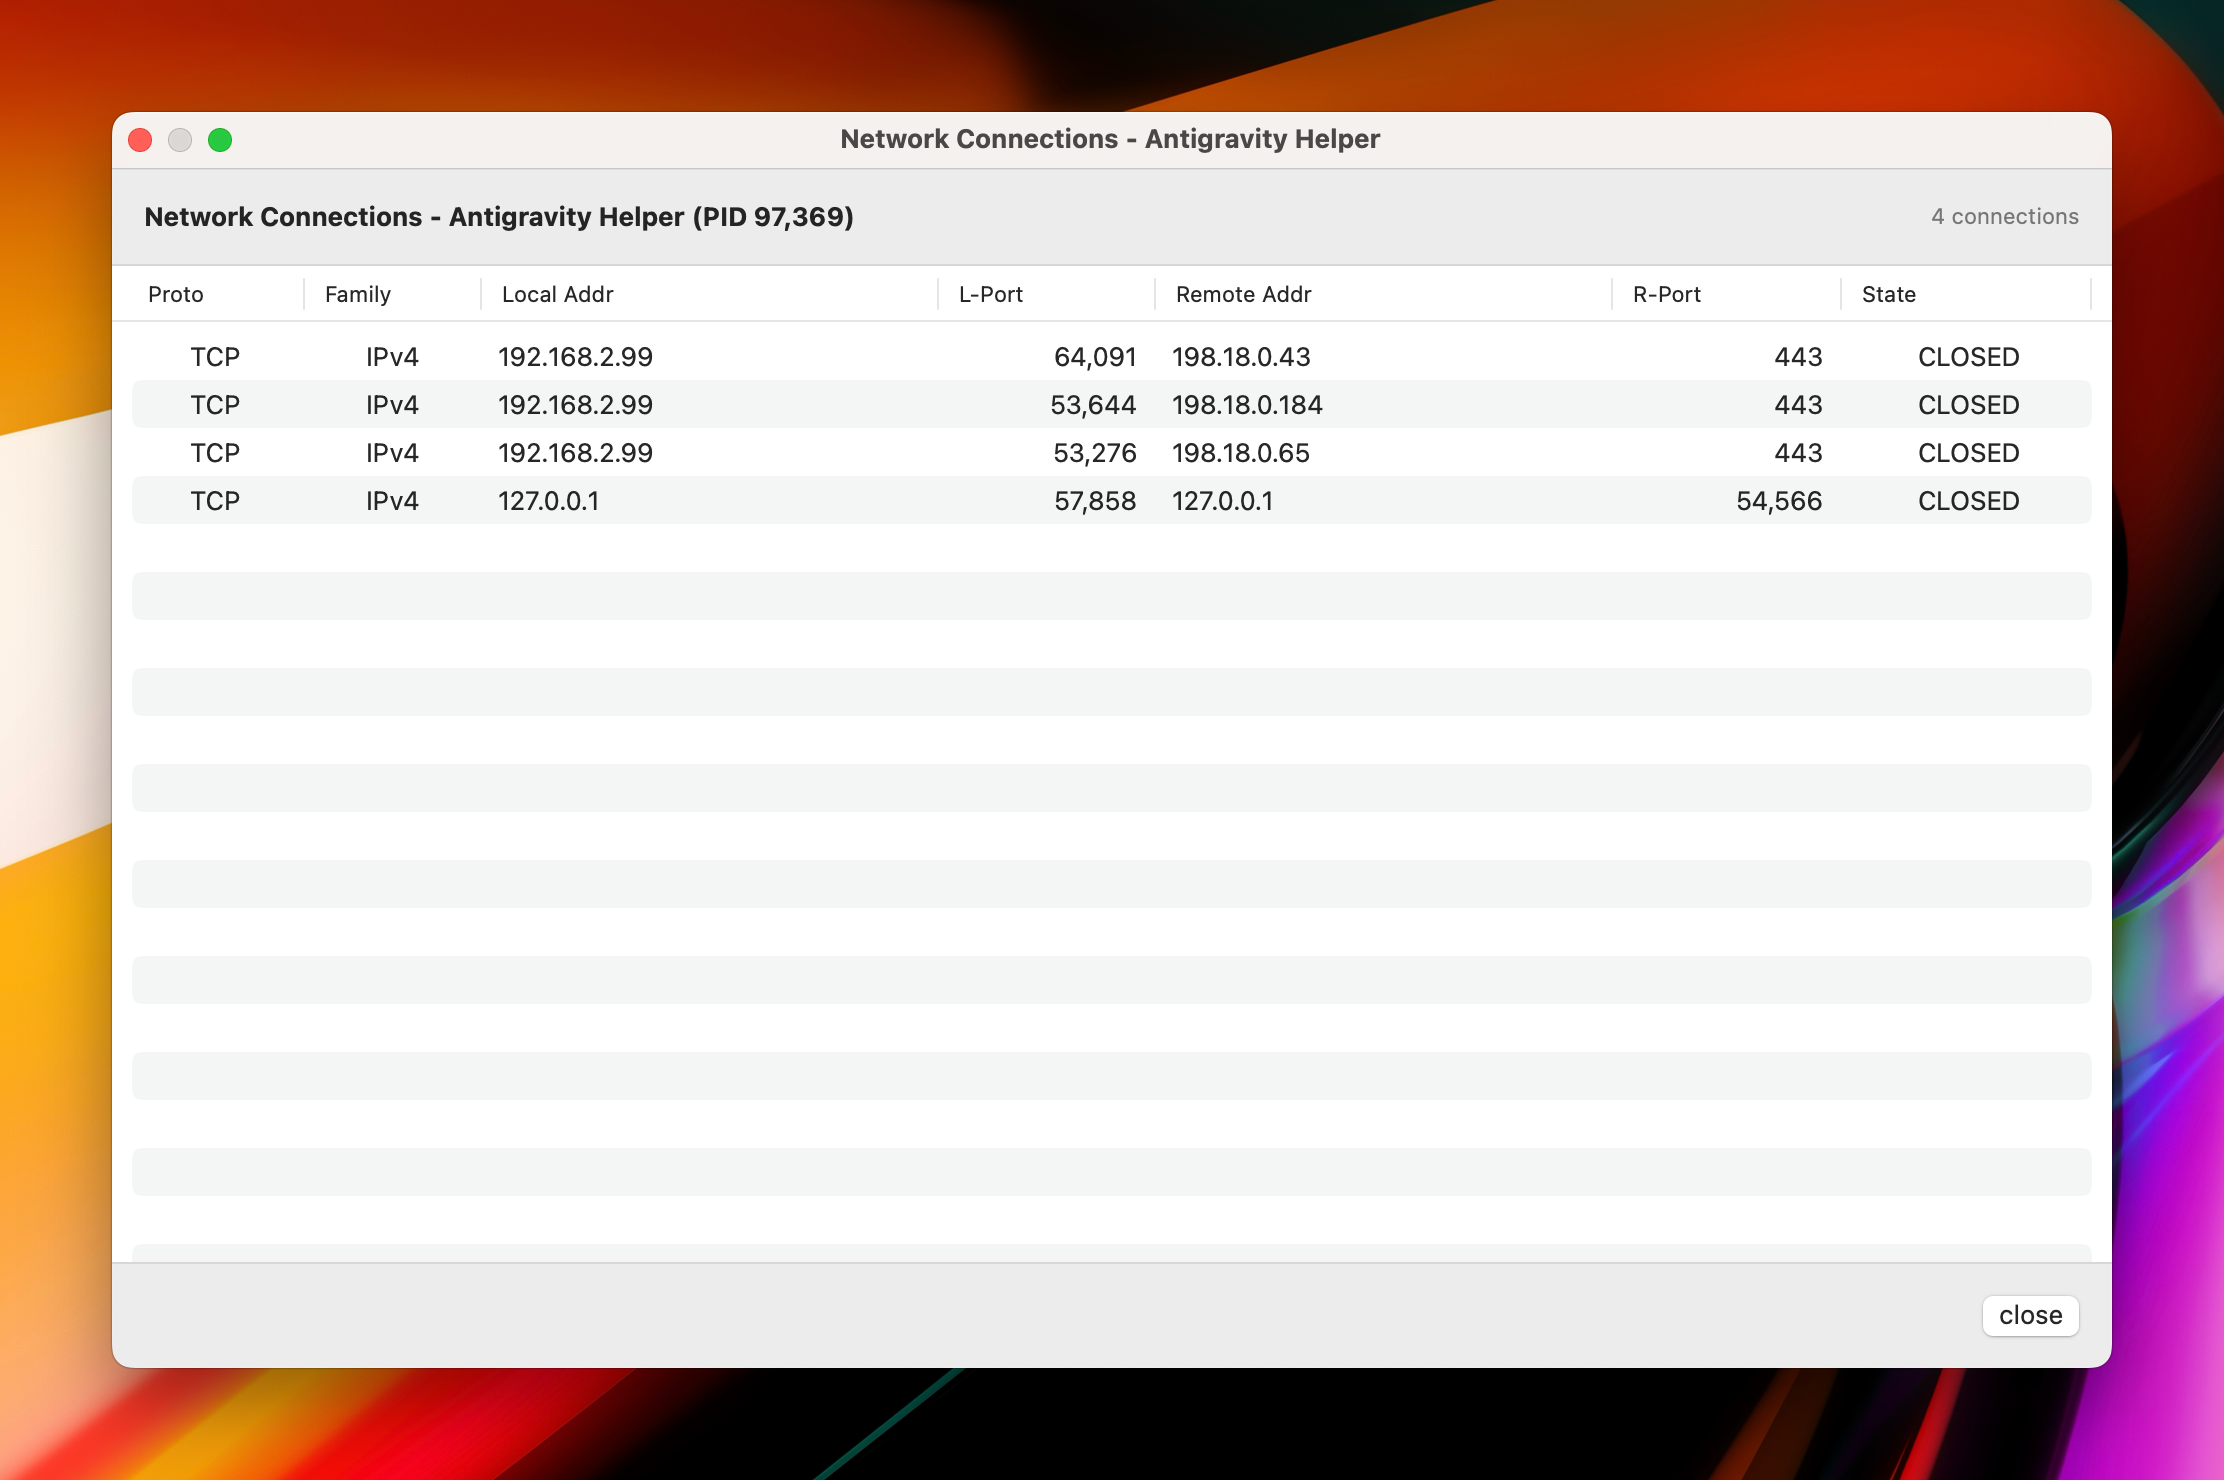Viewport: 2224px width, 1480px height.
Task: Sort by the State column header
Action: coord(1888,294)
